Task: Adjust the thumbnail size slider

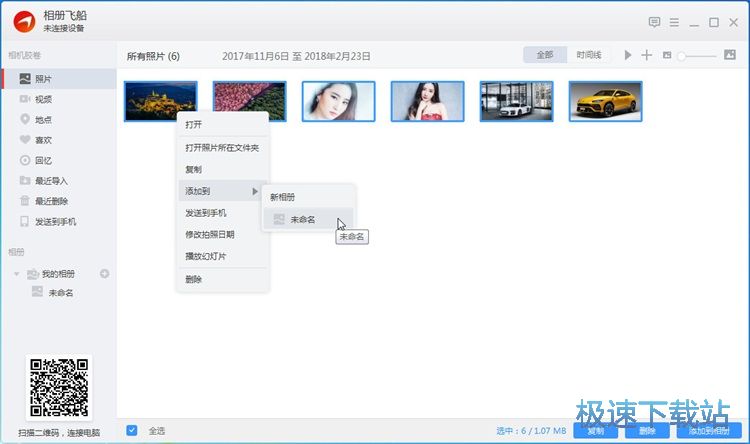Action: pos(699,56)
